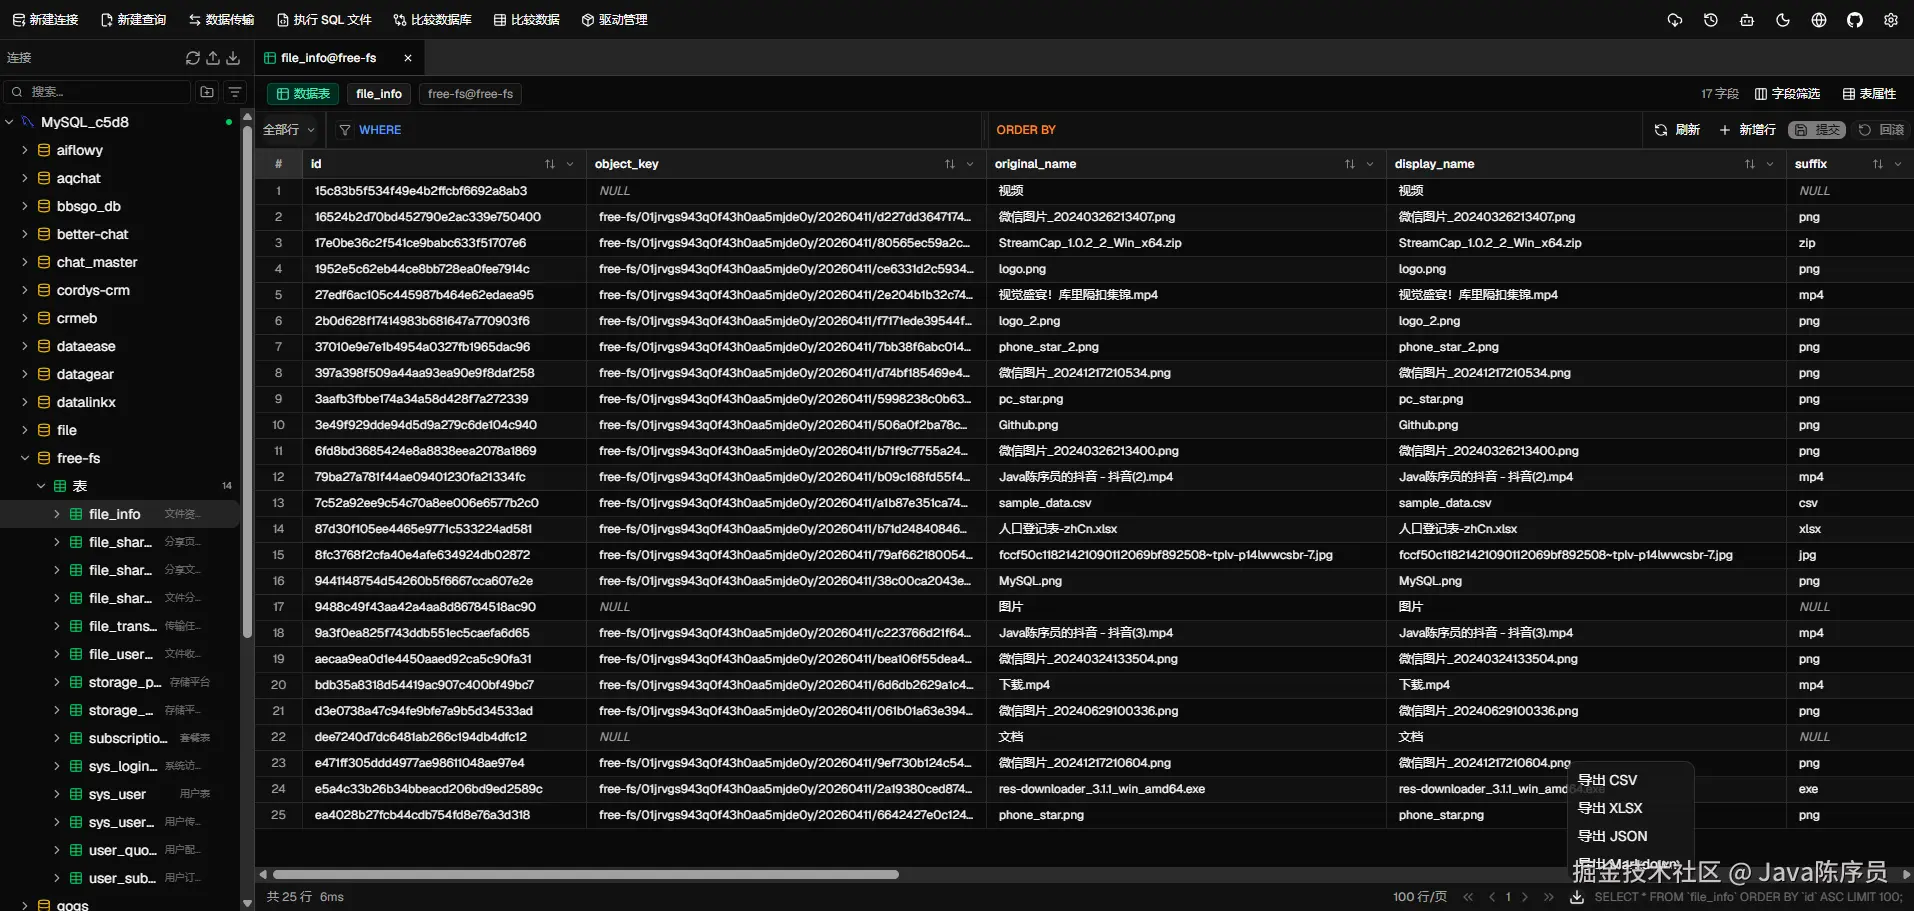Expand the datalinkx database node
The image size is (1914, 911).
[25, 402]
